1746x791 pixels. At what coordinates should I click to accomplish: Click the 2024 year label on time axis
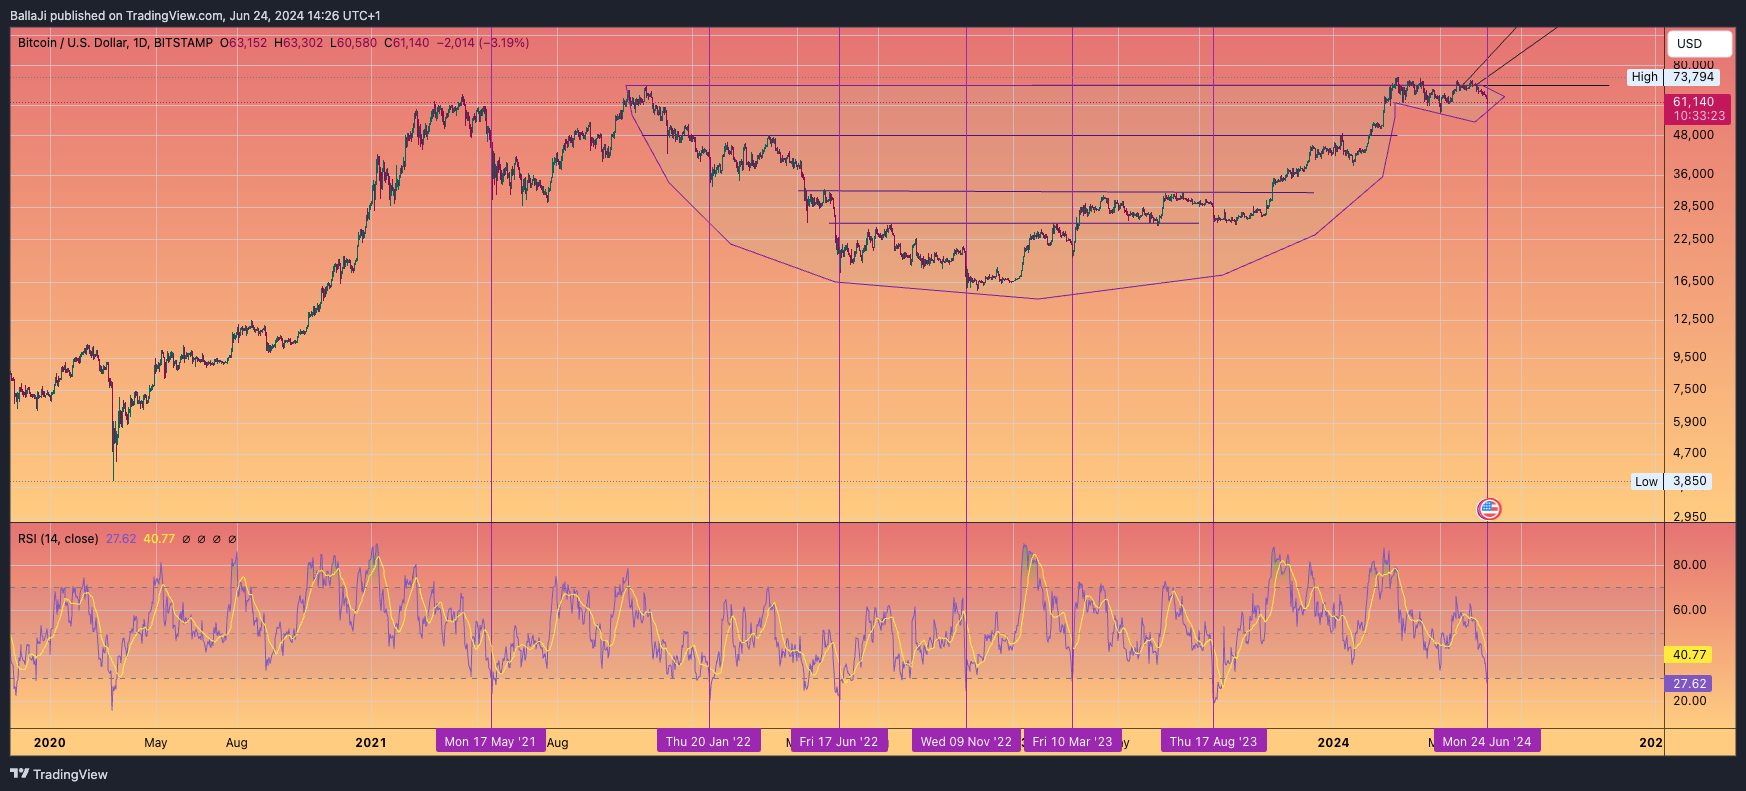coord(1333,742)
